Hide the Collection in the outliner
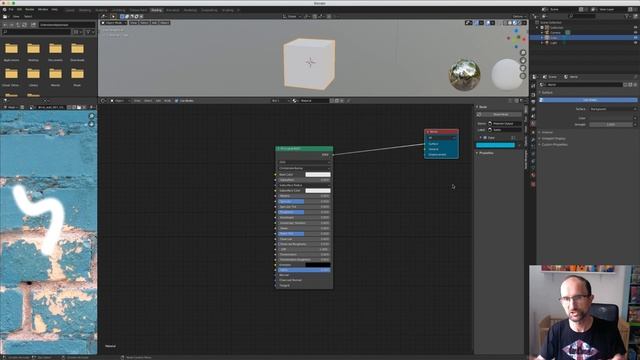The height and width of the screenshot is (360, 640). coord(636,27)
